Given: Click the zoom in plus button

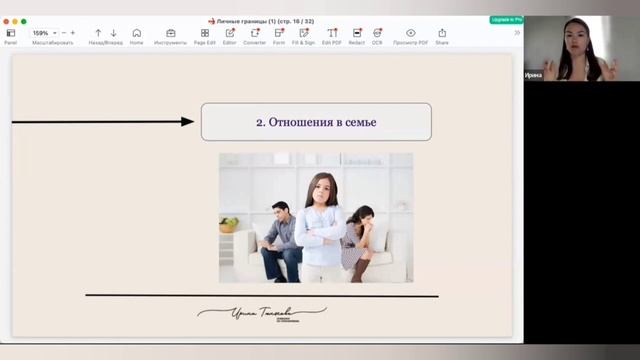Looking at the screenshot, I should (73, 33).
